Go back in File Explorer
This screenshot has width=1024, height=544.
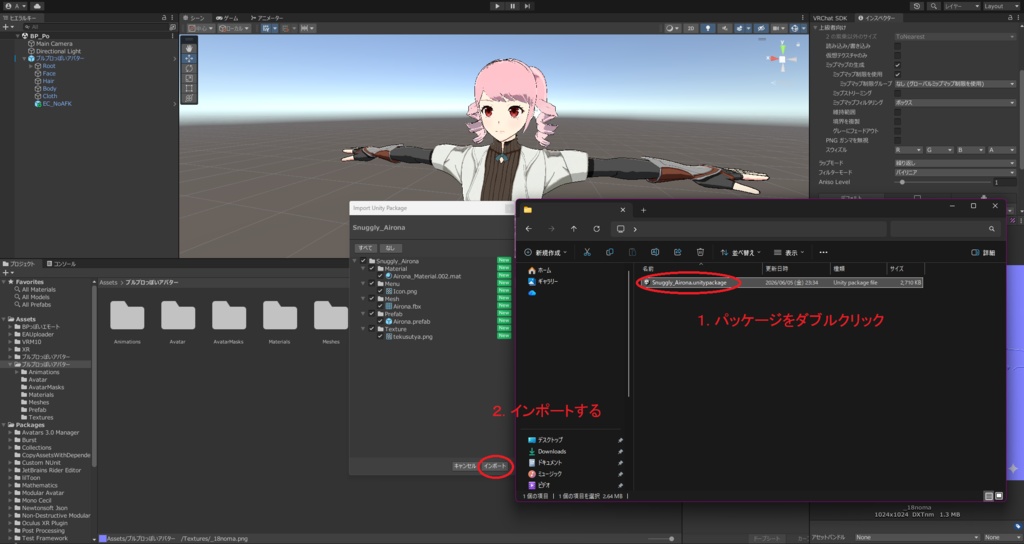(529, 229)
